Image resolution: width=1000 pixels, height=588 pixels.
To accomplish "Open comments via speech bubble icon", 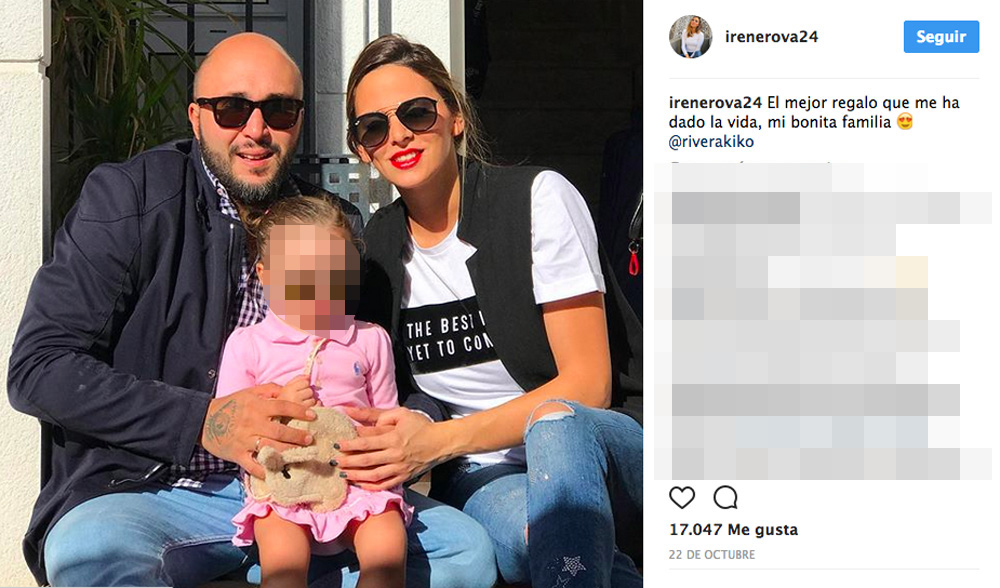I will (726, 497).
